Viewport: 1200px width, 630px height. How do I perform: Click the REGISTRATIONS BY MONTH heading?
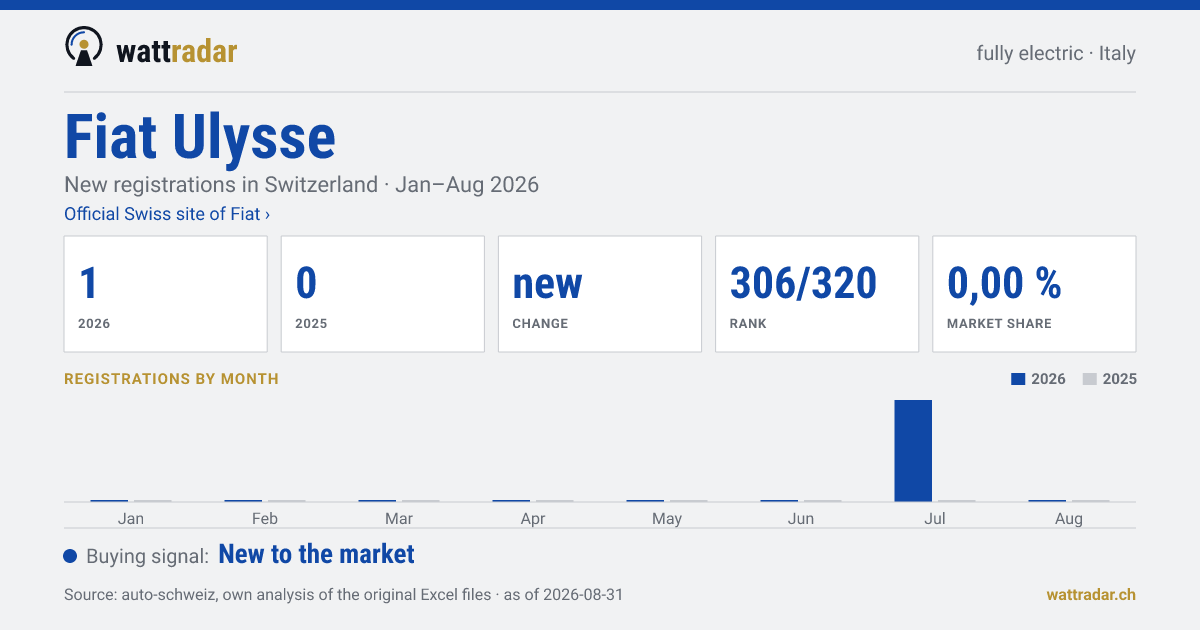(x=171, y=379)
